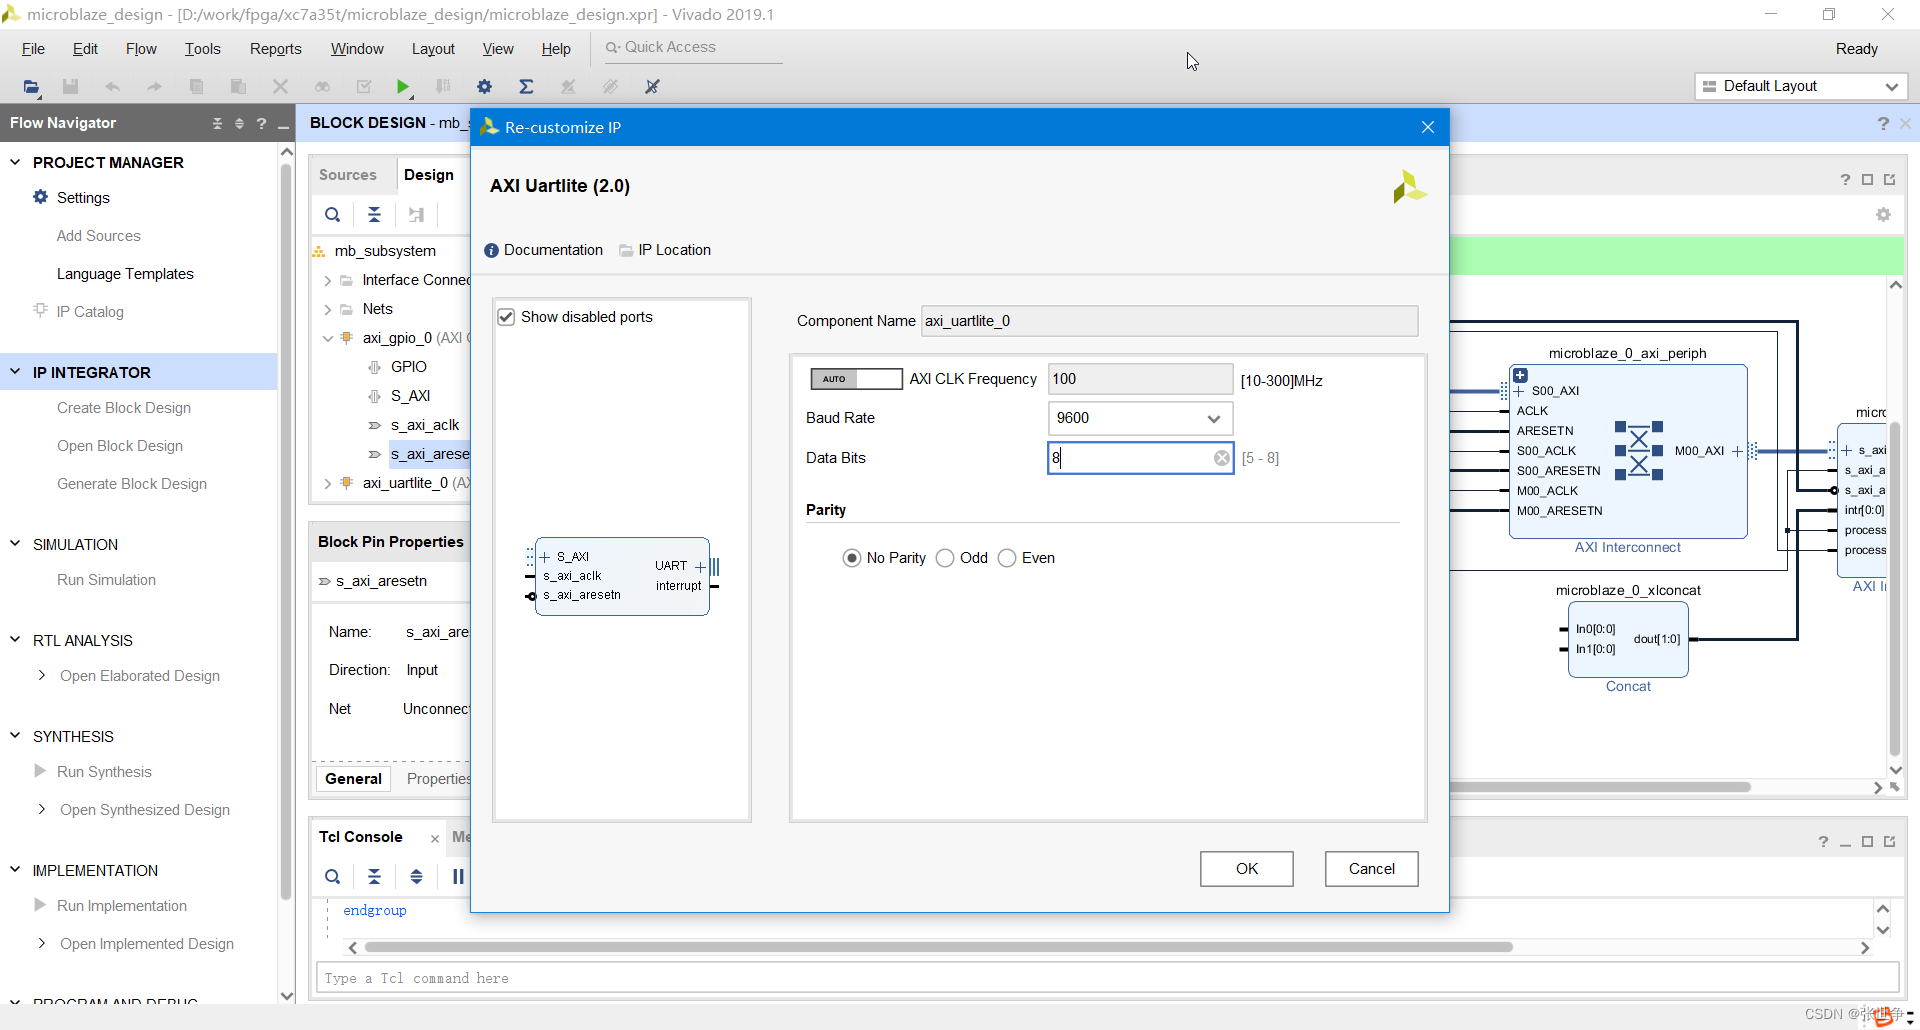The width and height of the screenshot is (1920, 1030).
Task: Collapse IP INTEGRATOR section
Action: [15, 372]
